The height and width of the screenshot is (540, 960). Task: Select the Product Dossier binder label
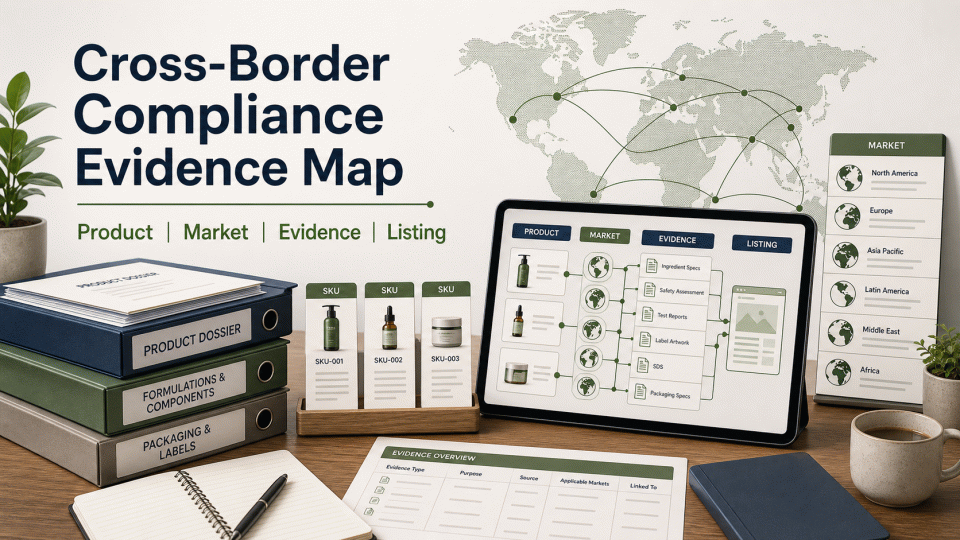192,340
